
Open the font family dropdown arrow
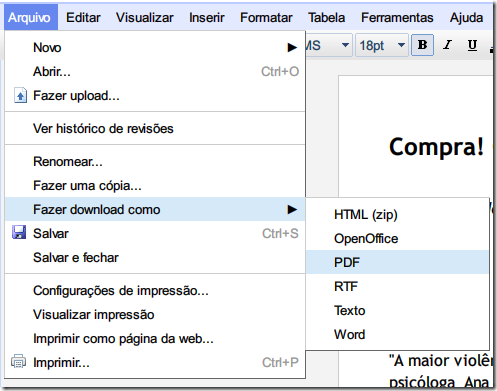click(x=345, y=45)
